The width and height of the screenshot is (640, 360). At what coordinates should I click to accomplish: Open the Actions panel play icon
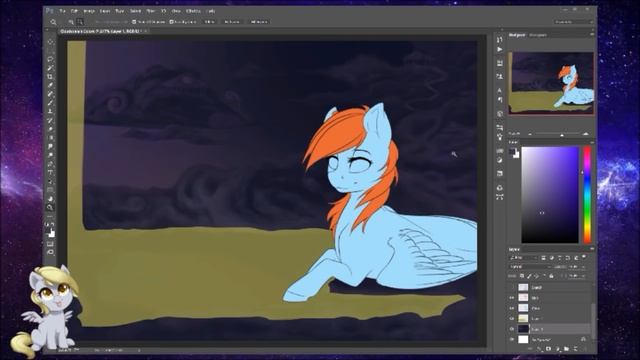(x=500, y=49)
